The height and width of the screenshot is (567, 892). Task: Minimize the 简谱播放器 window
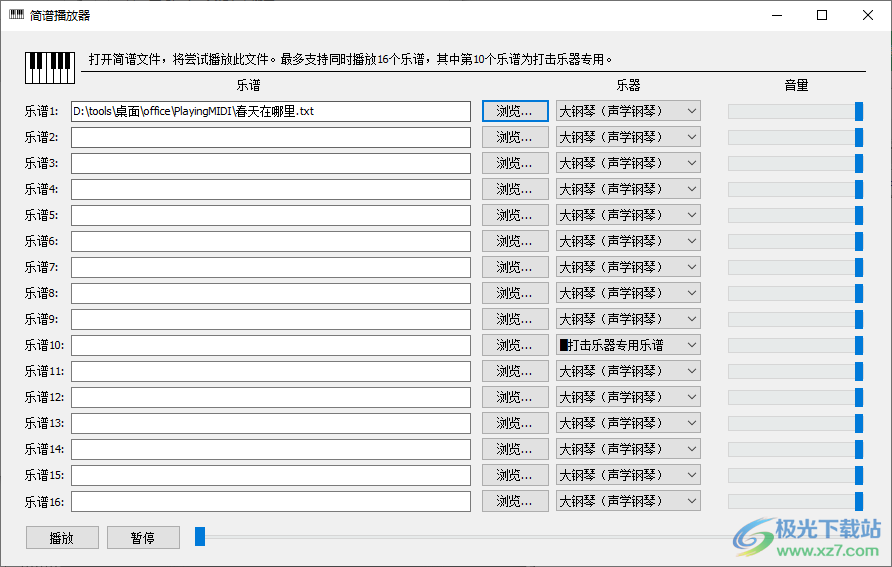[777, 15]
